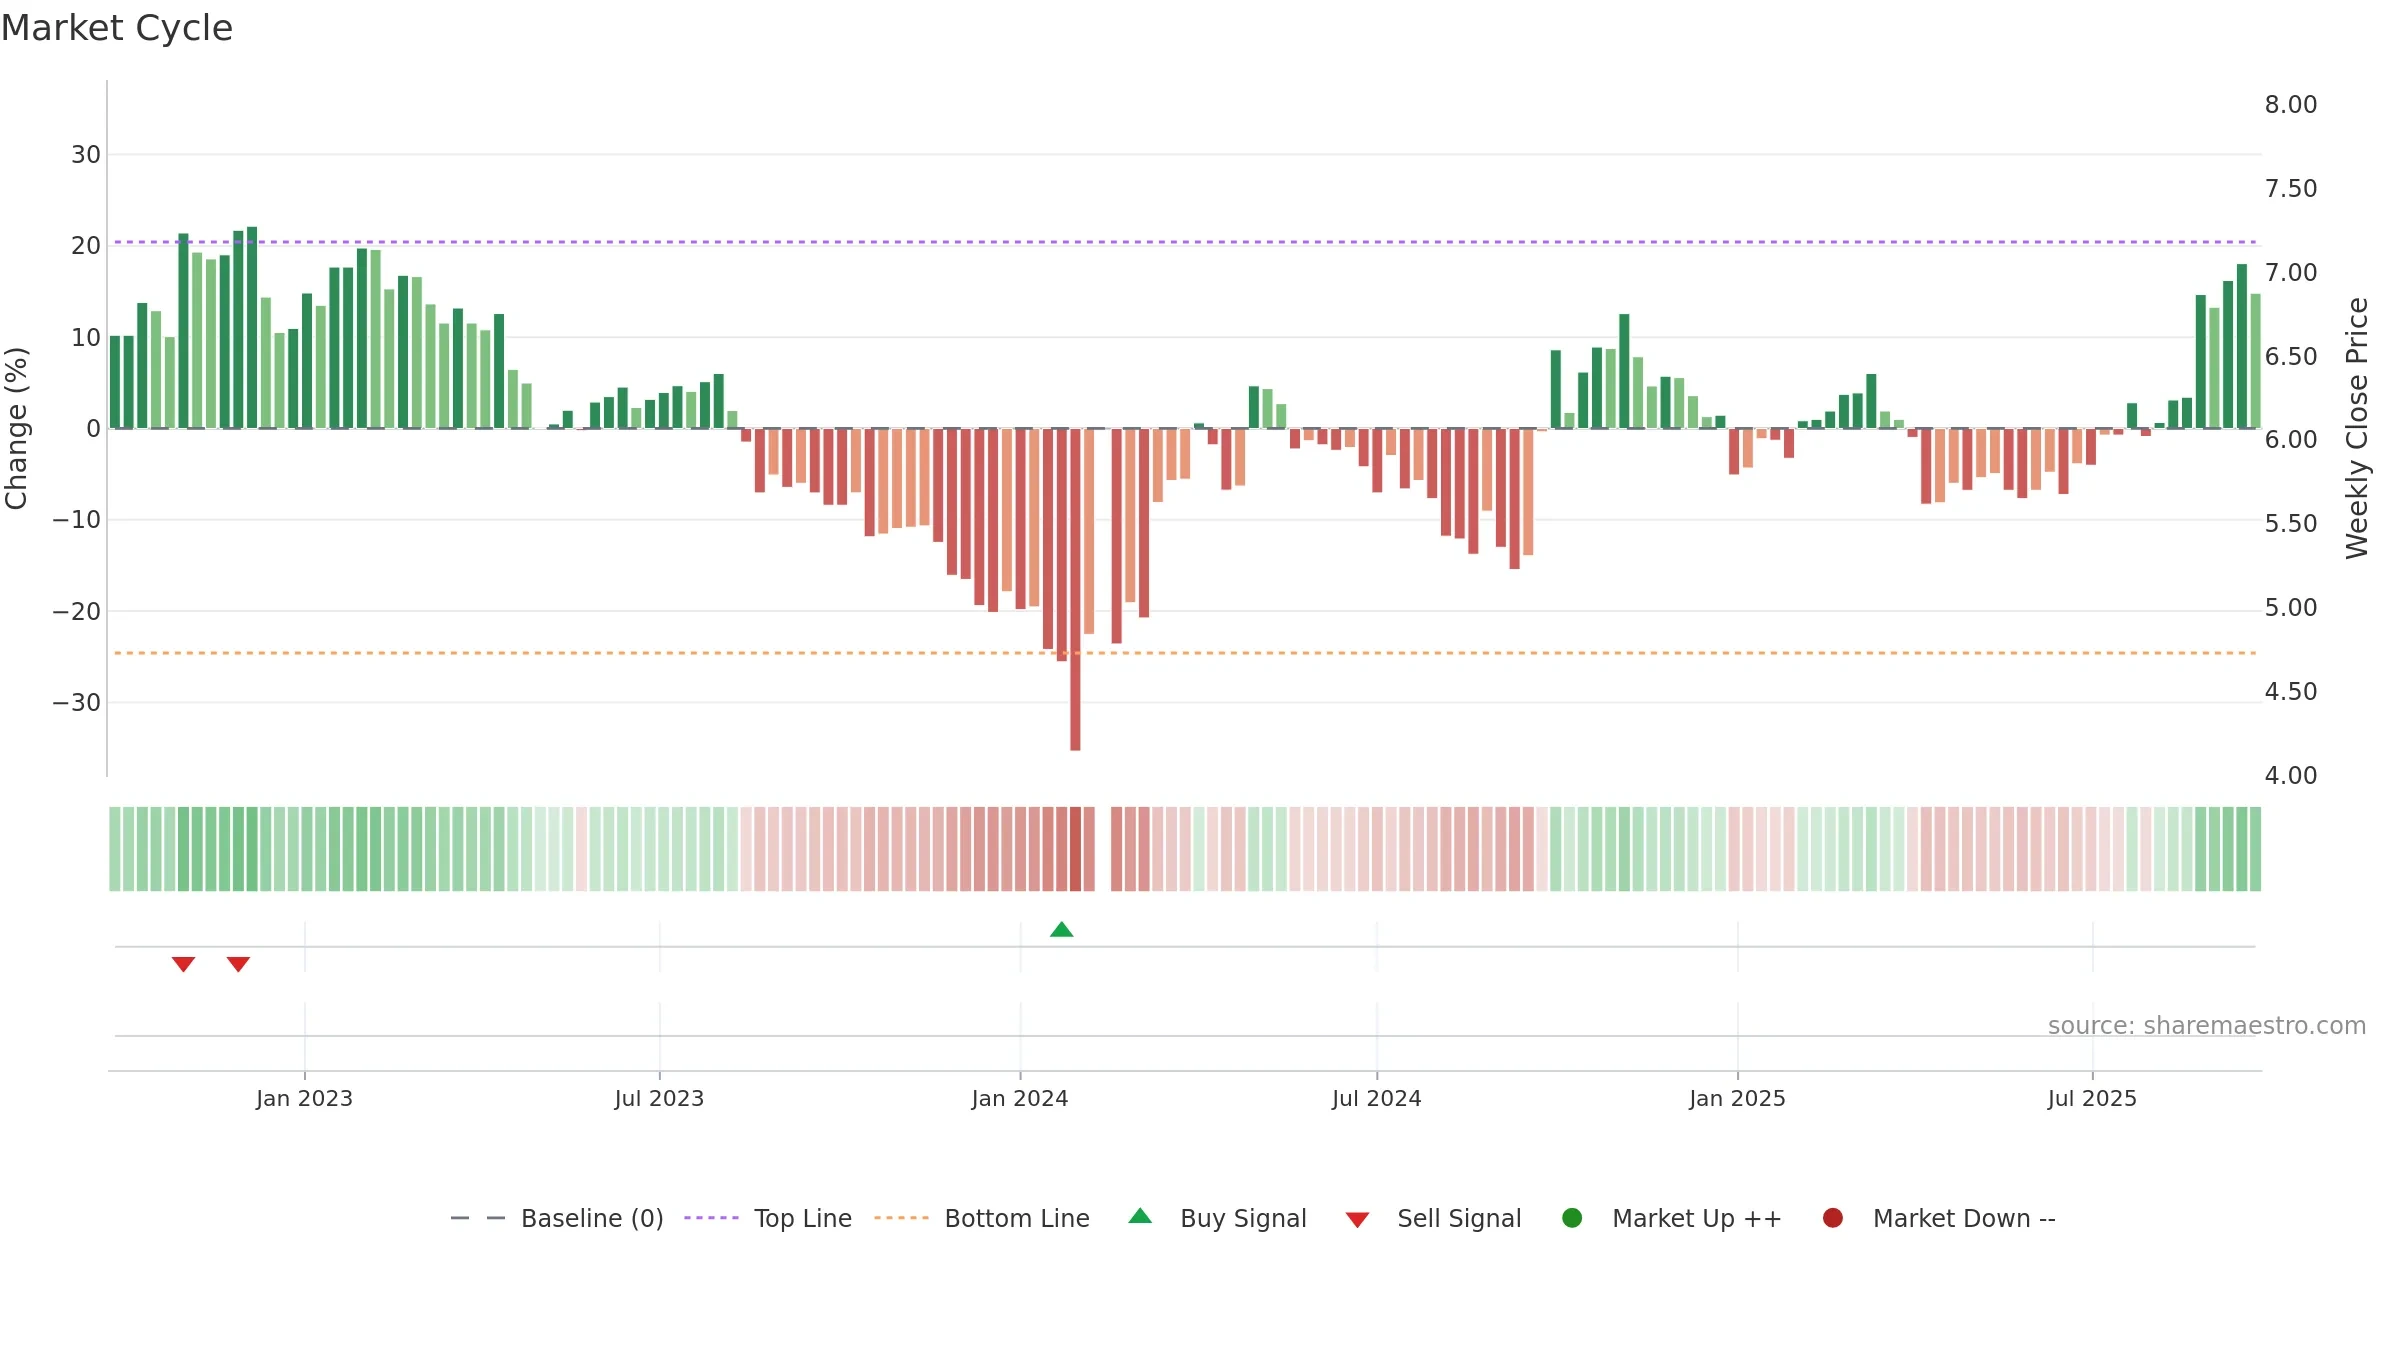The height and width of the screenshot is (1350, 2400).
Task: Toggle the Bottom Line legend label
Action: (x=1017, y=1219)
